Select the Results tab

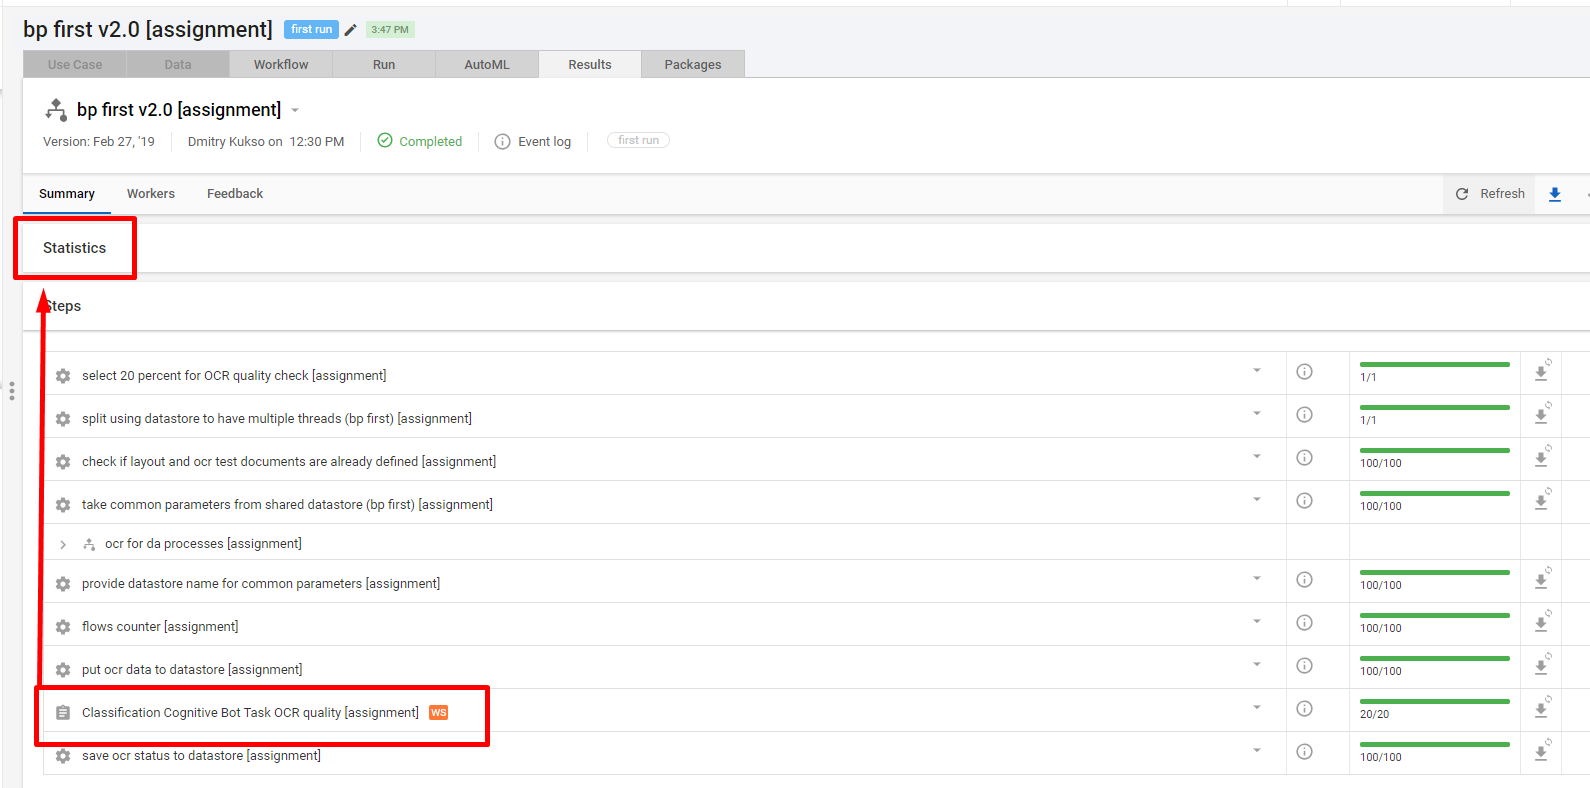[590, 64]
